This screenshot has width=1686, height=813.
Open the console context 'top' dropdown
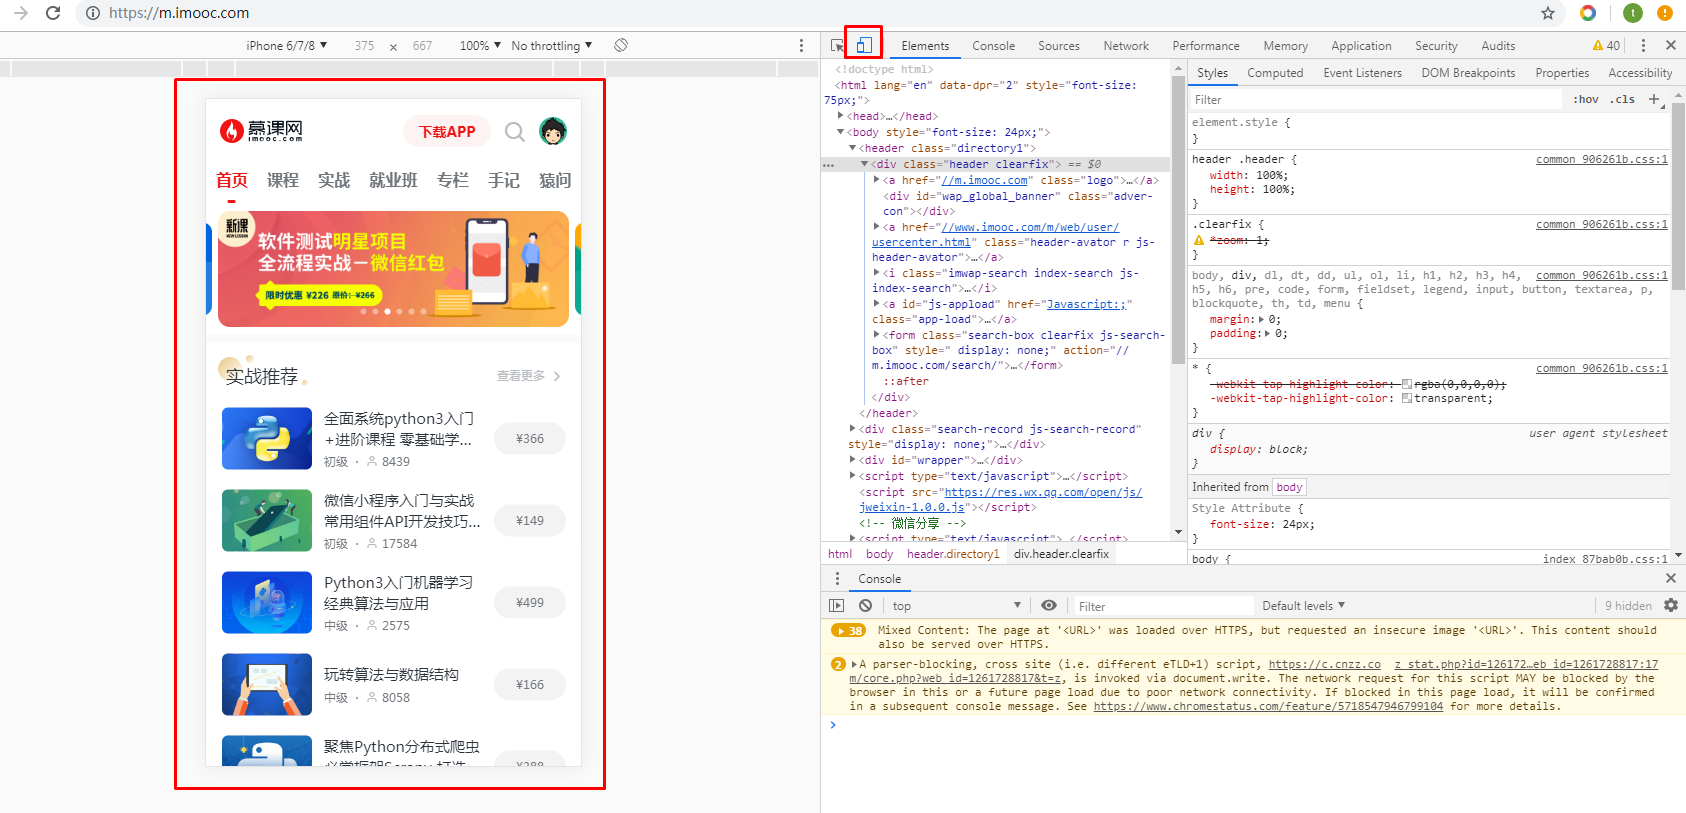point(956,606)
